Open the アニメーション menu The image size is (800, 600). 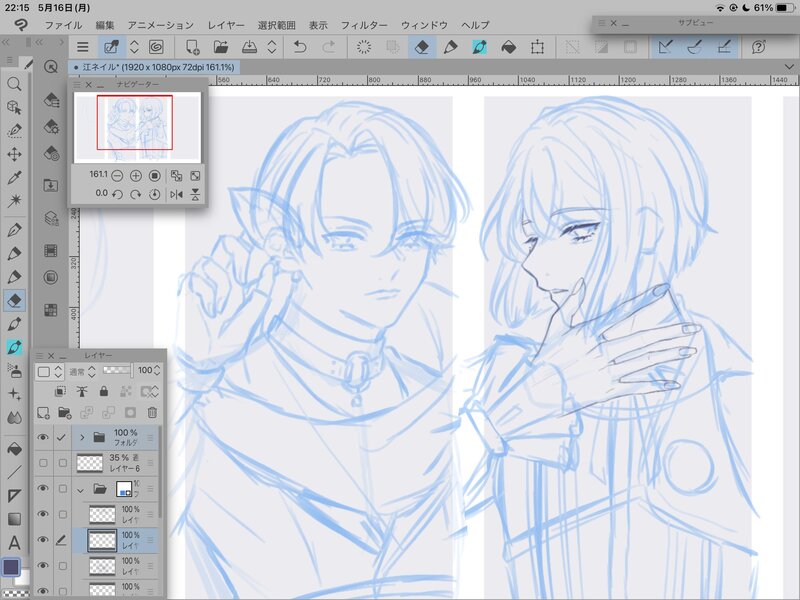(161, 25)
